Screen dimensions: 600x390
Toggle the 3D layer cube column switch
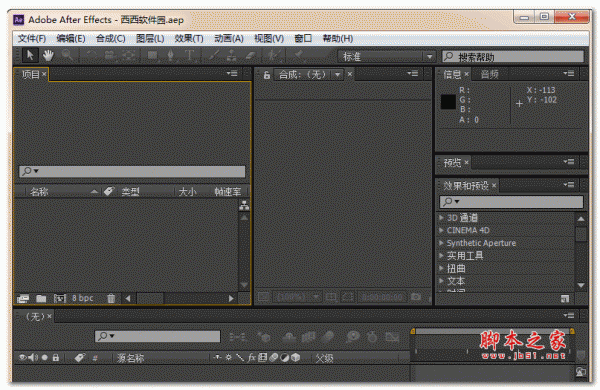[x=295, y=357]
